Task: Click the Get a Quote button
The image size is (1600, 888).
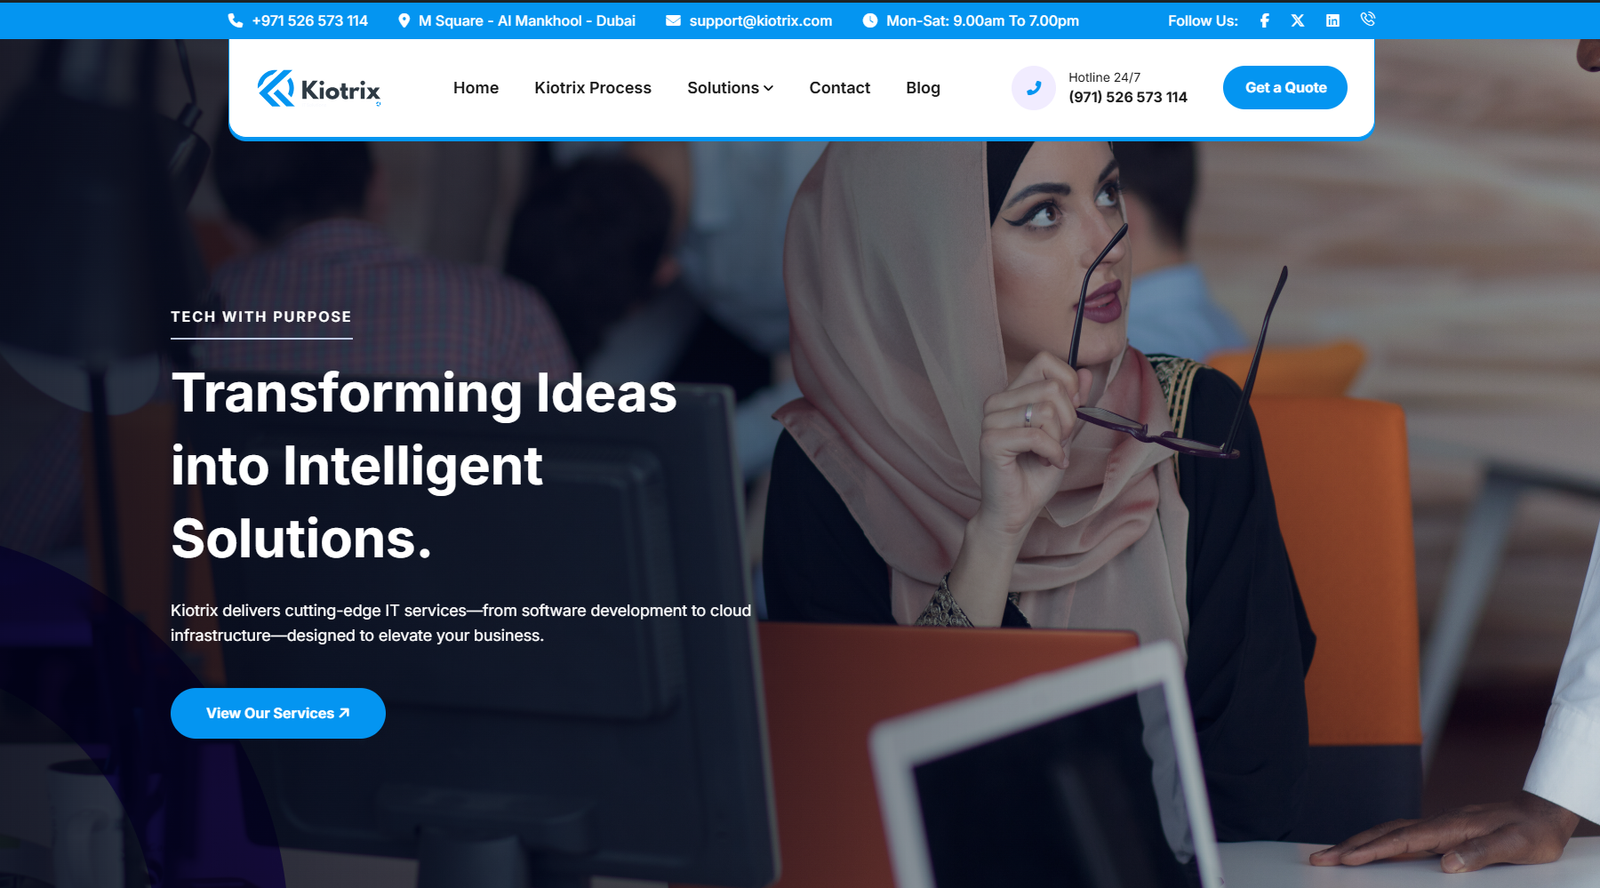Action: (1285, 88)
